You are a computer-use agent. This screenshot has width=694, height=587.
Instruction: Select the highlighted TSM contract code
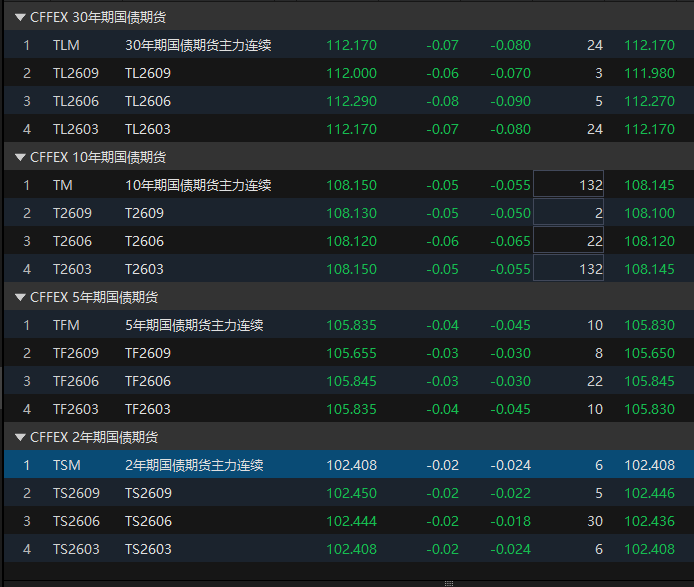[66, 465]
